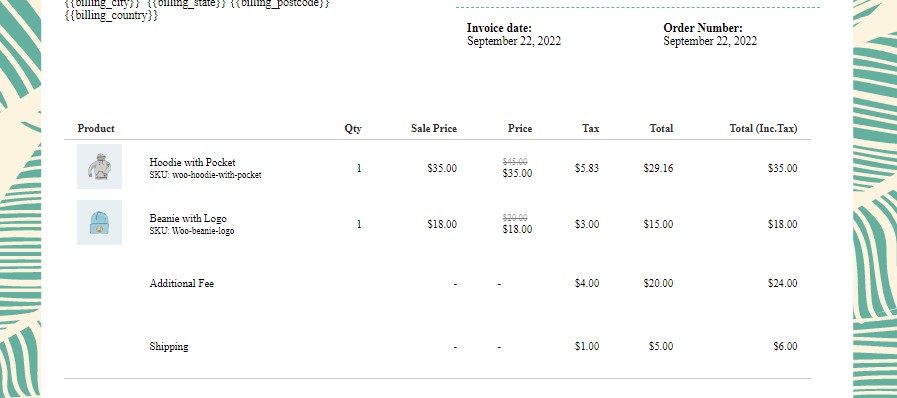This screenshot has height=398, width=897.
Task: Click the $24.00 Additional Fee total
Action: click(x=783, y=283)
